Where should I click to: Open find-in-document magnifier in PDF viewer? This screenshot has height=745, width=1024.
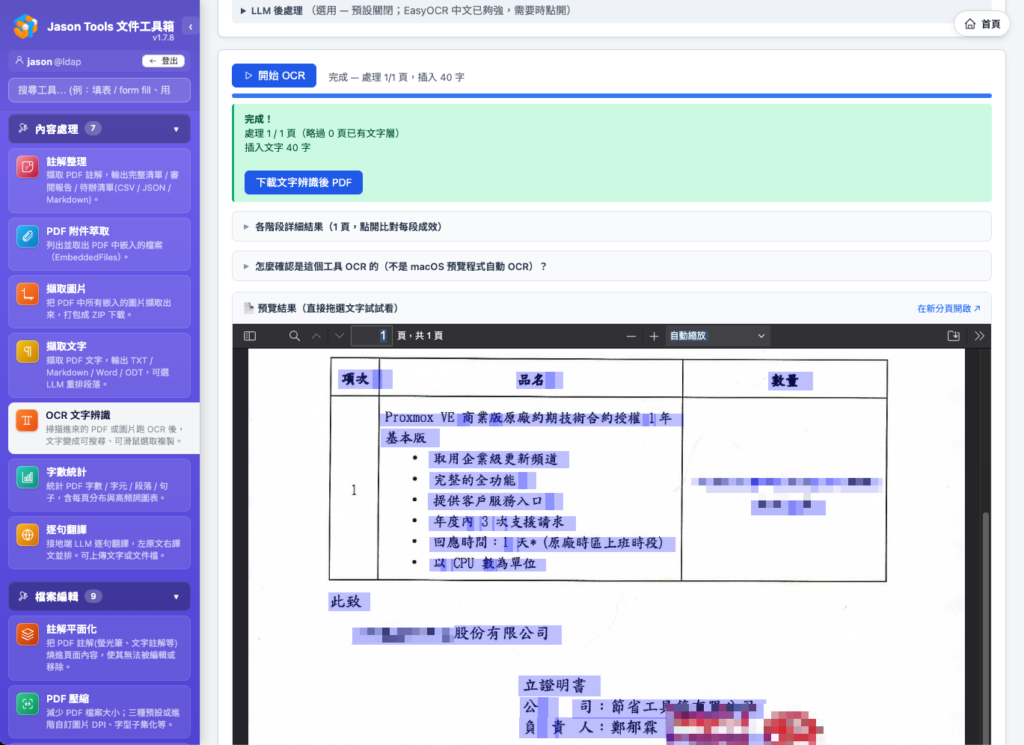pos(295,336)
